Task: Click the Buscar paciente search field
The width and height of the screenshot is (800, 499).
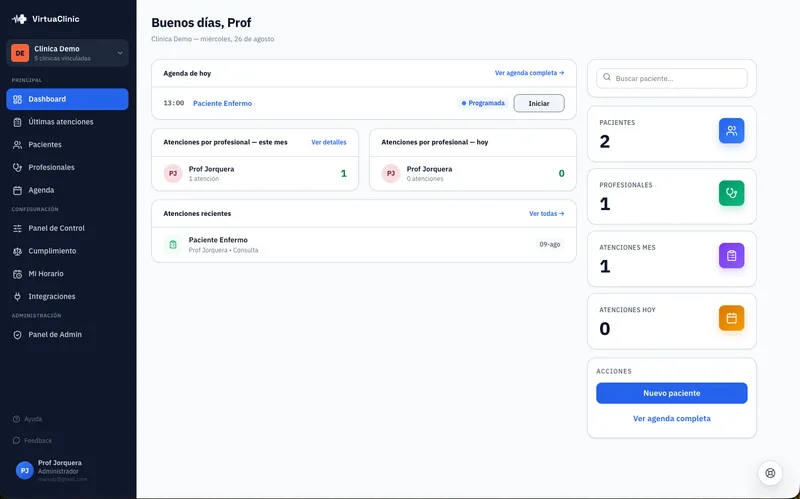Action: (671, 78)
